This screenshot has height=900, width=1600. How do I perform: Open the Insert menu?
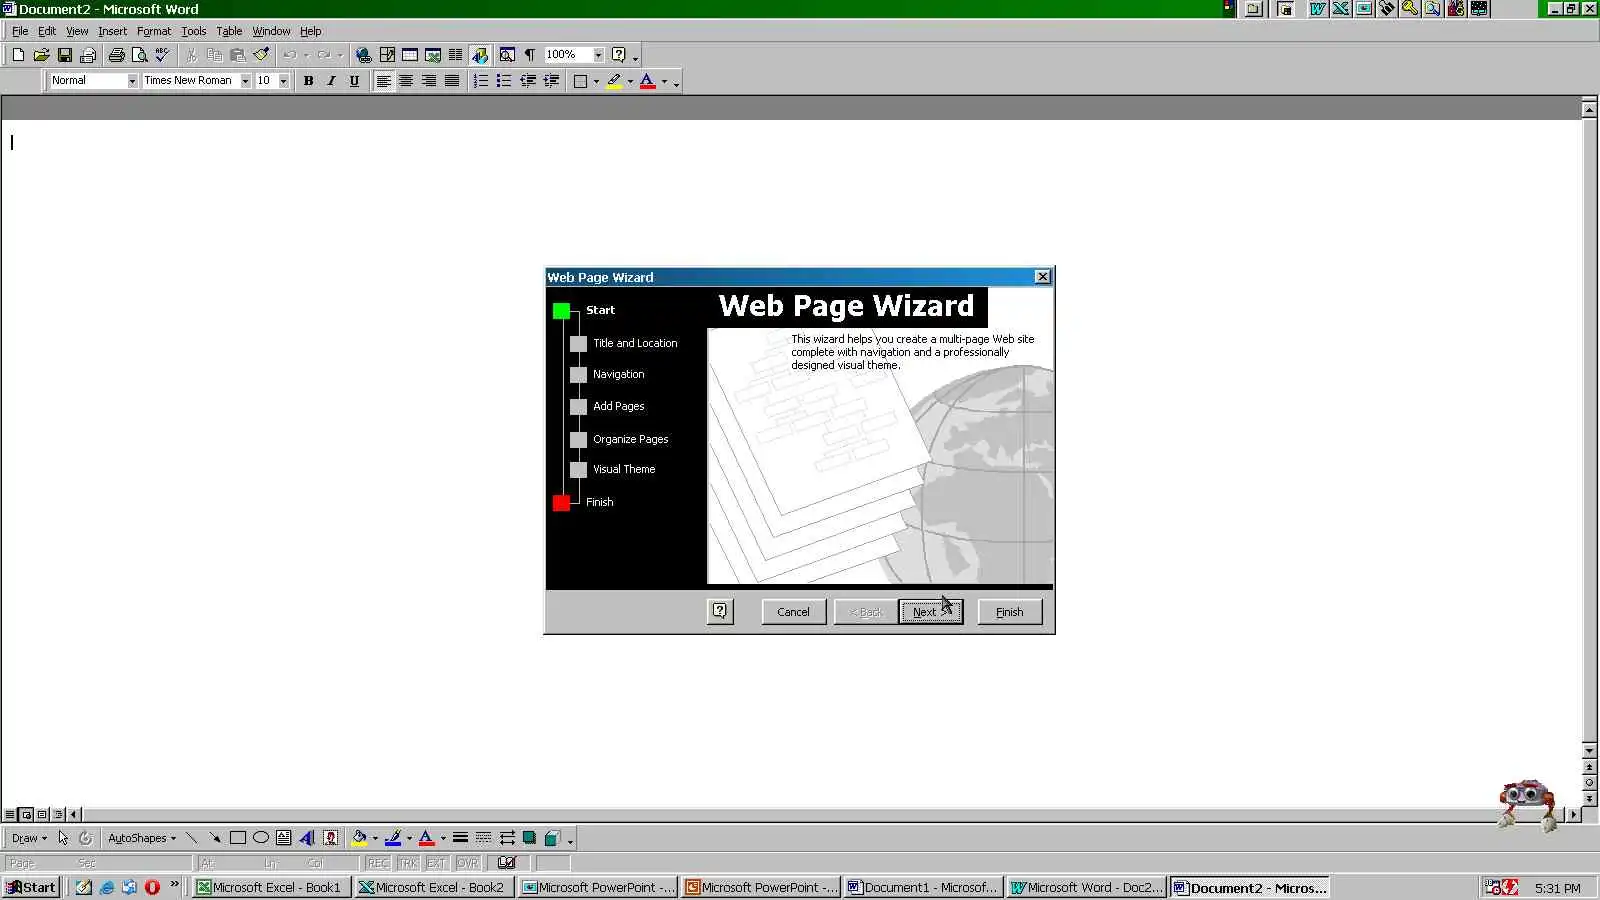tap(112, 31)
